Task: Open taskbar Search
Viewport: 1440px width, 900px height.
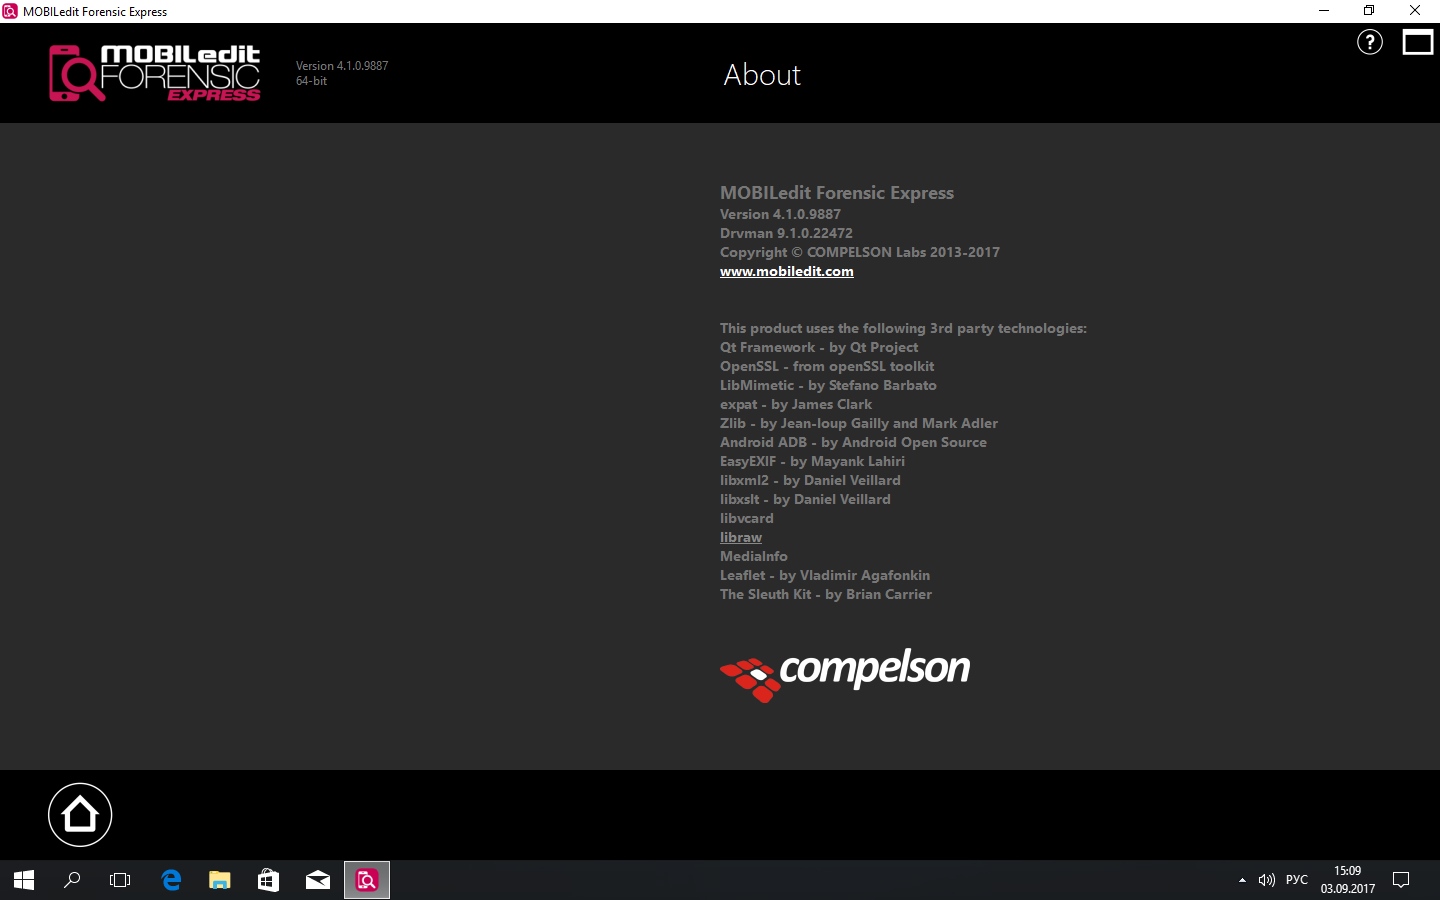Action: pos(72,880)
